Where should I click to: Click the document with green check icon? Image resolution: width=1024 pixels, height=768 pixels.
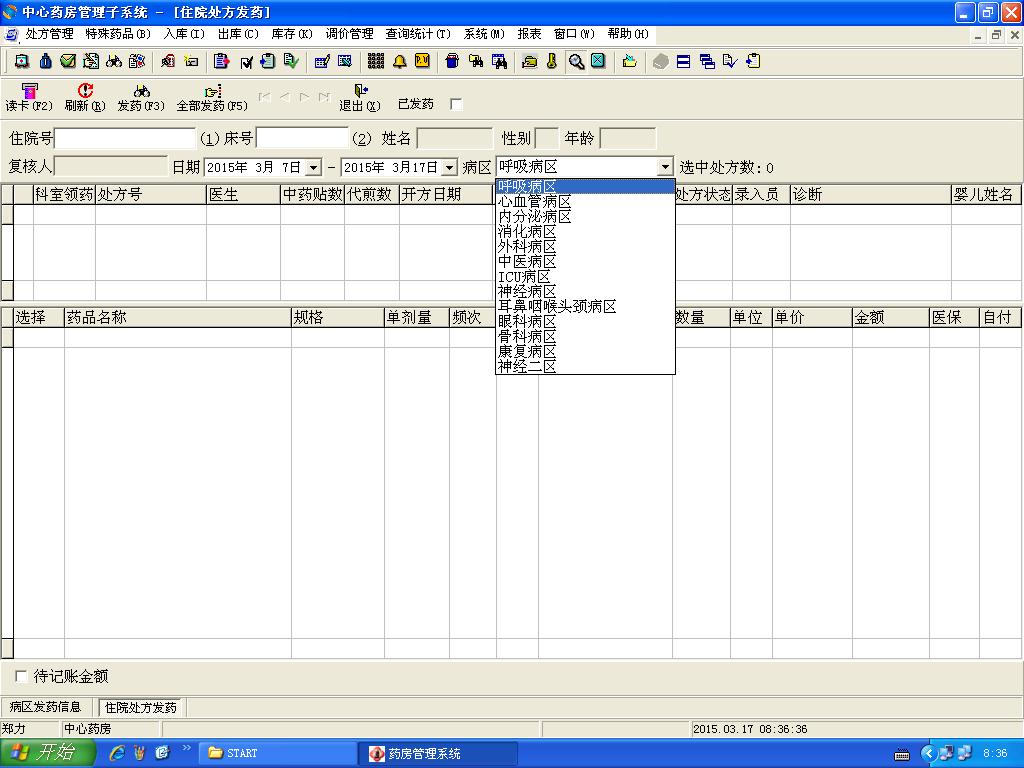[291, 61]
